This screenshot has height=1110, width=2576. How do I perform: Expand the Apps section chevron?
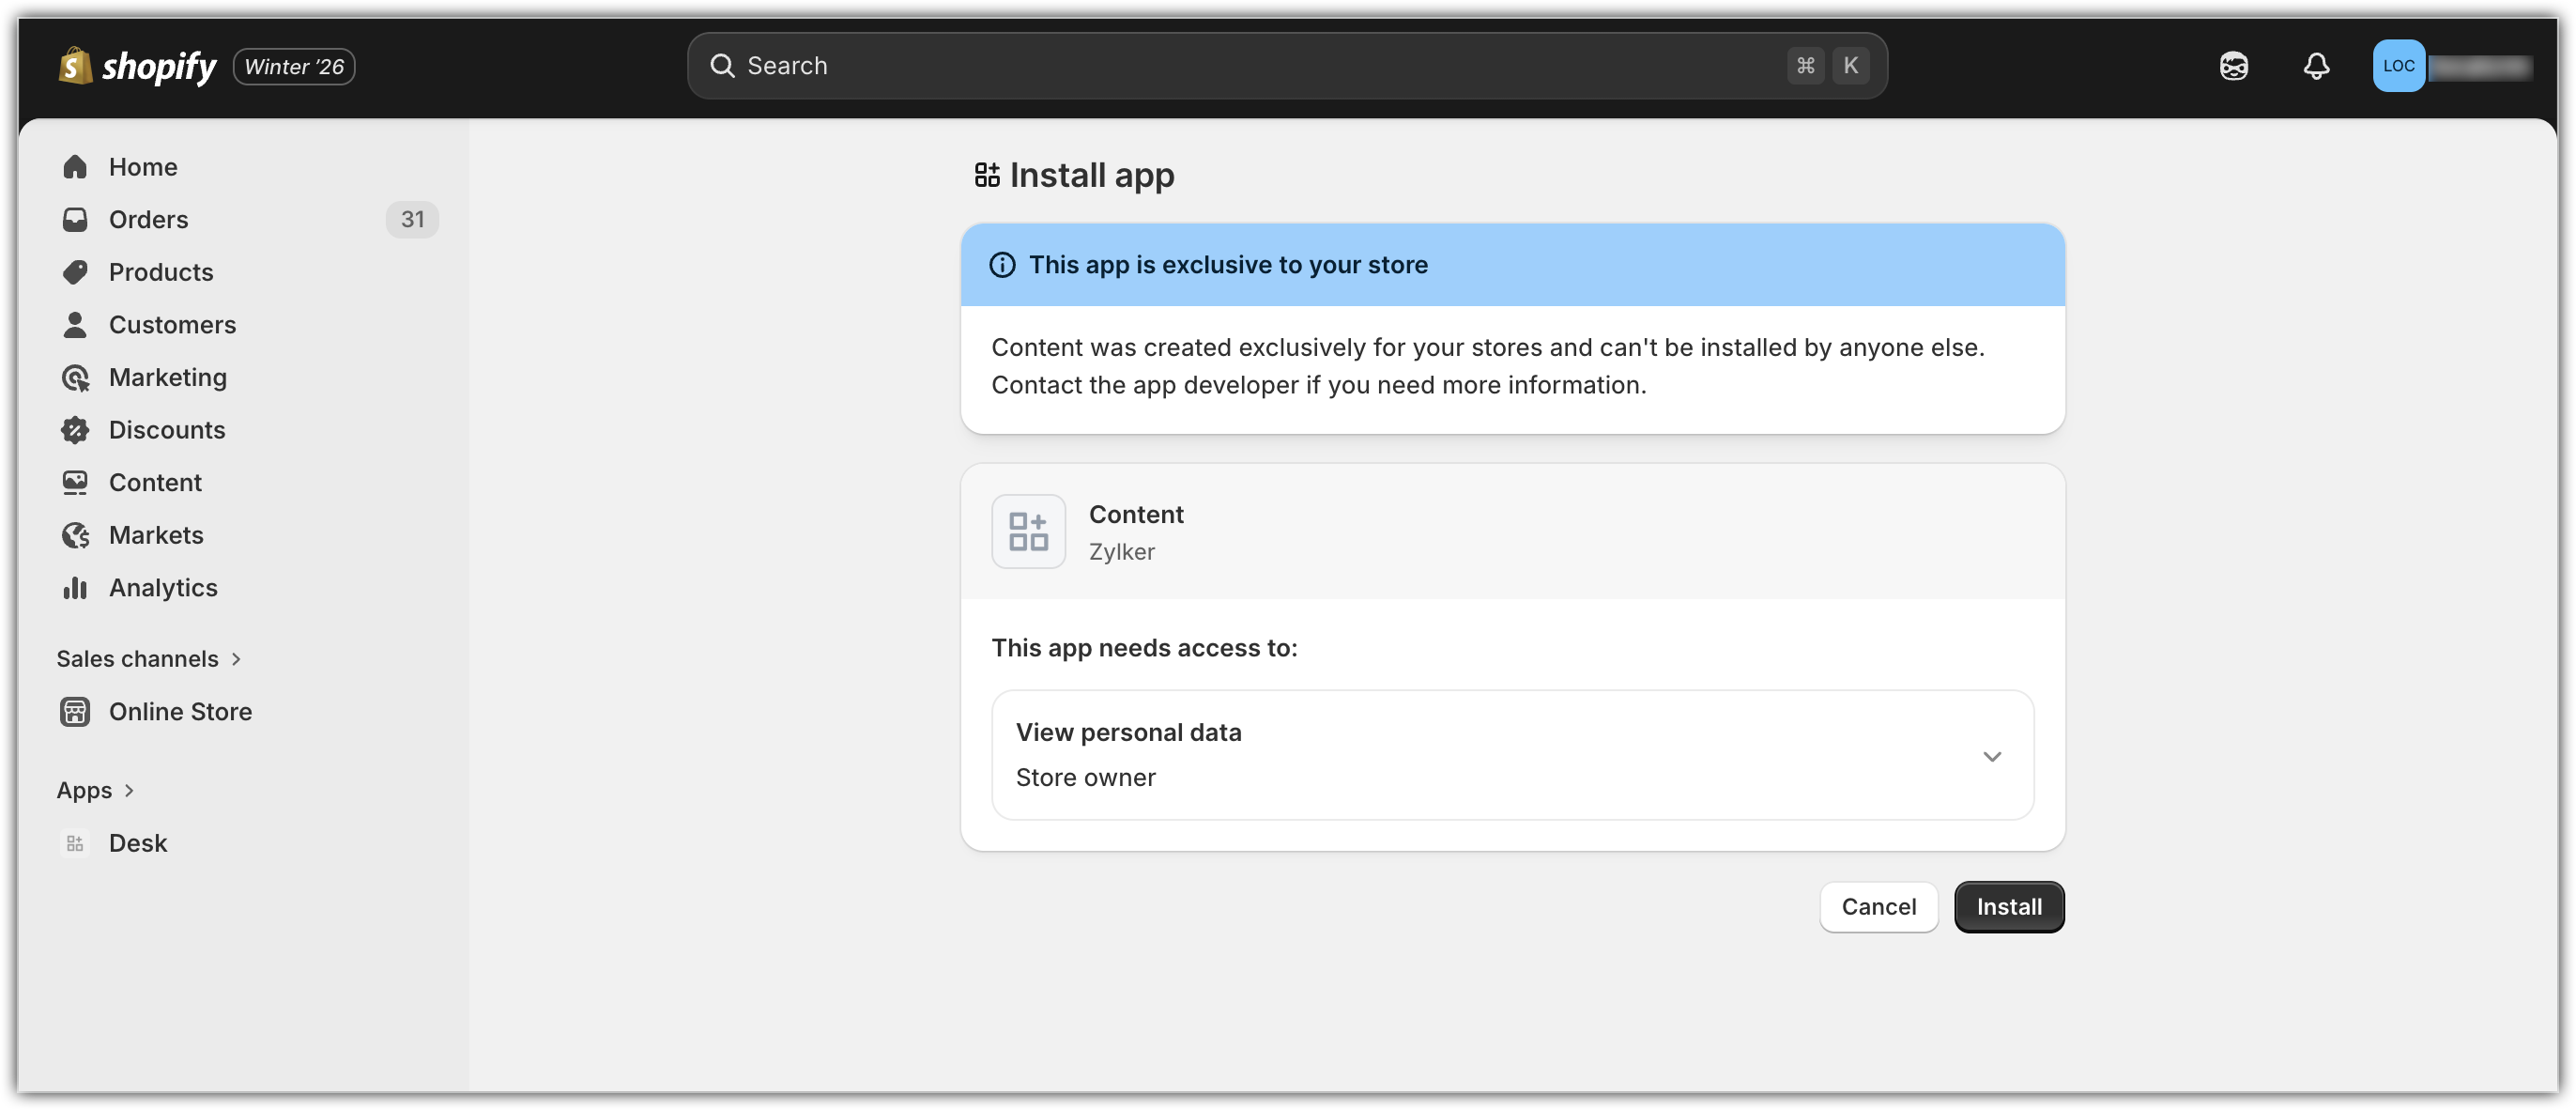click(x=129, y=790)
